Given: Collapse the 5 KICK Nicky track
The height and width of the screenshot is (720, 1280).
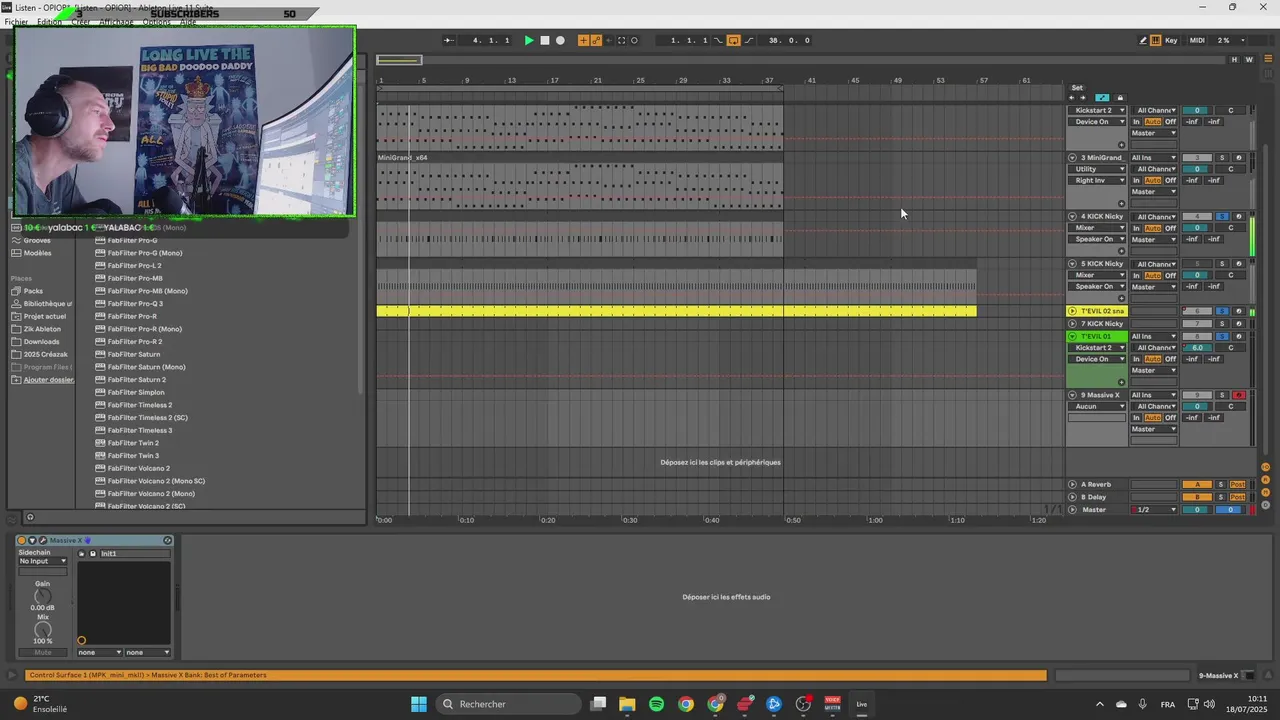Looking at the screenshot, I should tap(1072, 264).
